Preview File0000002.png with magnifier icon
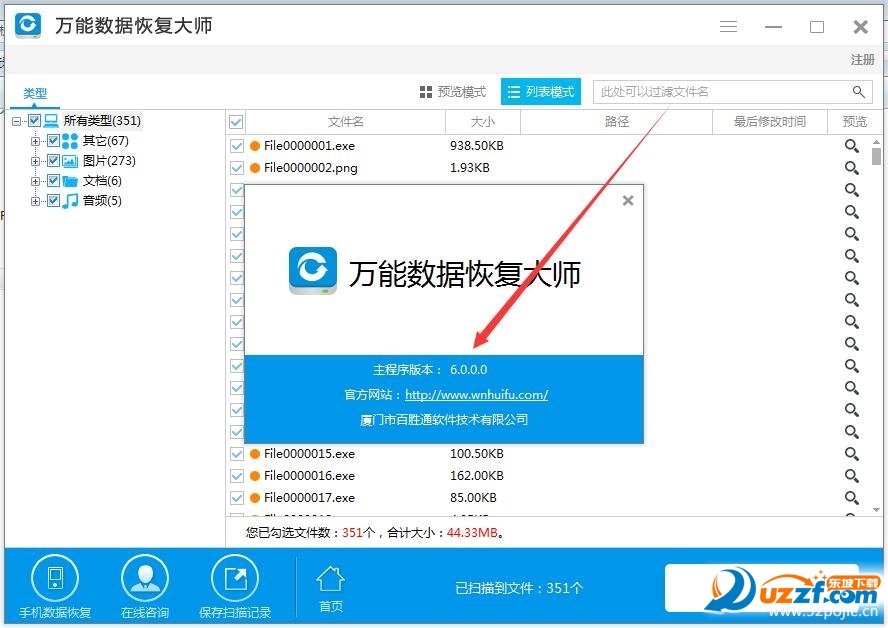888x628 pixels. click(x=851, y=168)
